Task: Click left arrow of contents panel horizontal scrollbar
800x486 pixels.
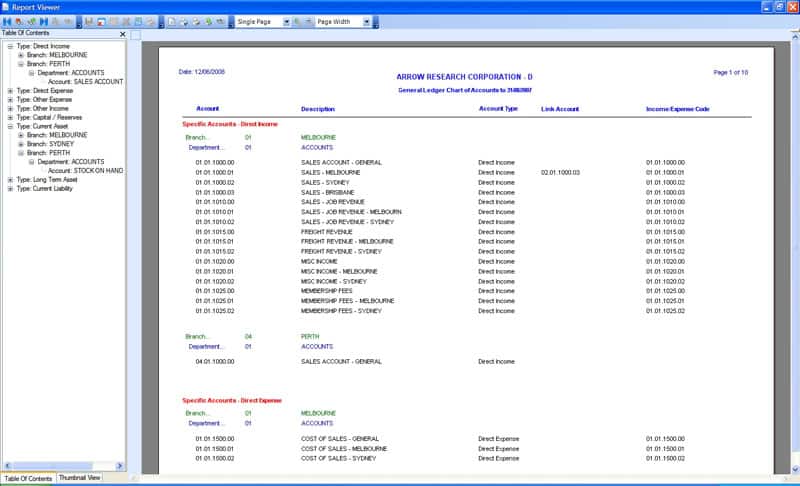Action: click(7, 466)
